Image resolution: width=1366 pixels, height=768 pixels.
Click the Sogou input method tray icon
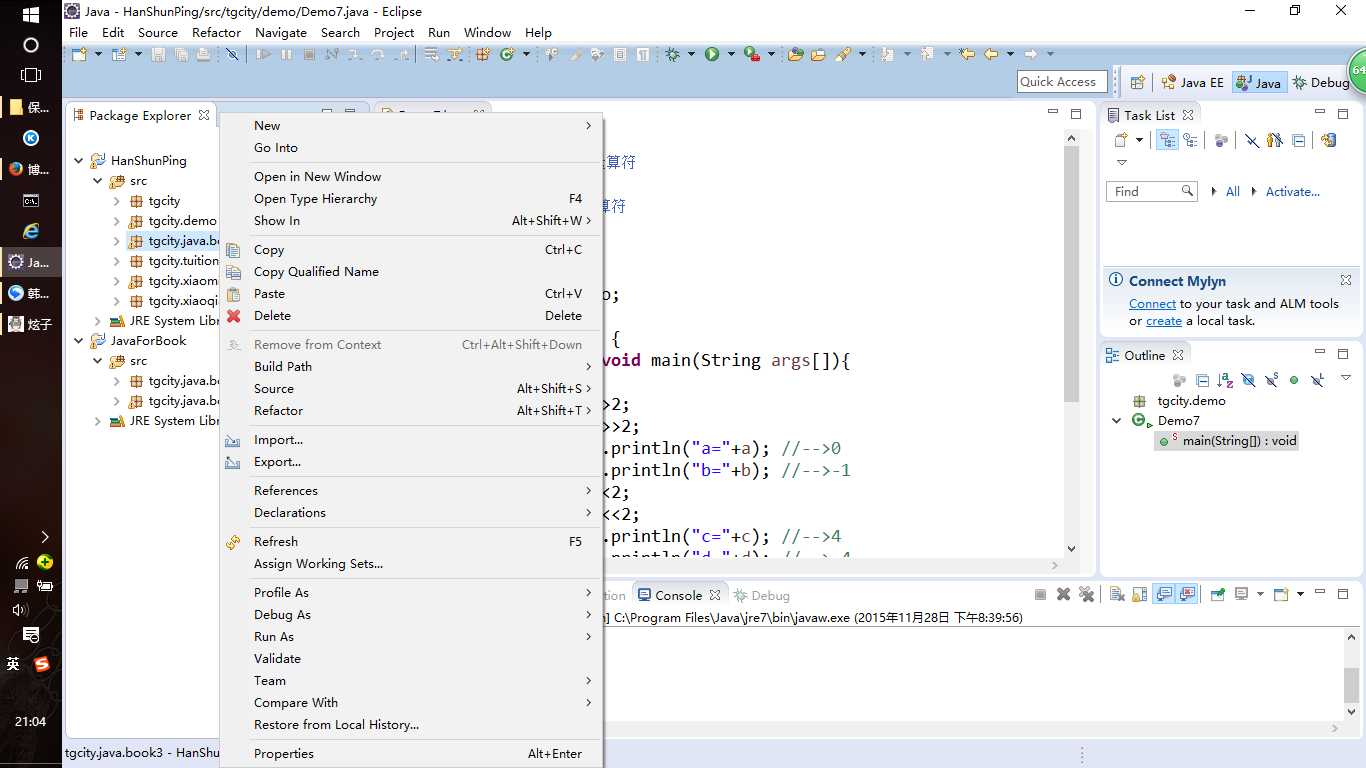41,664
